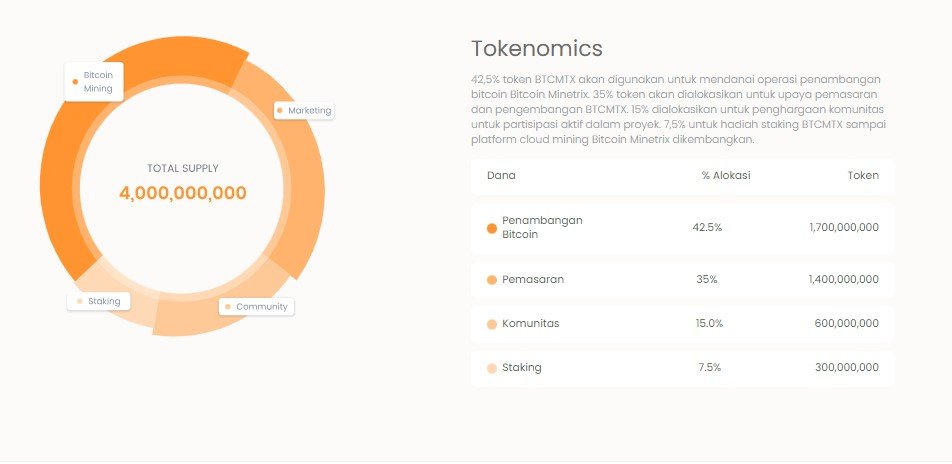Screen dimensions: 952x464
Task: Click the TOTAL SUPPLY caption in chart center
Action: (x=183, y=168)
